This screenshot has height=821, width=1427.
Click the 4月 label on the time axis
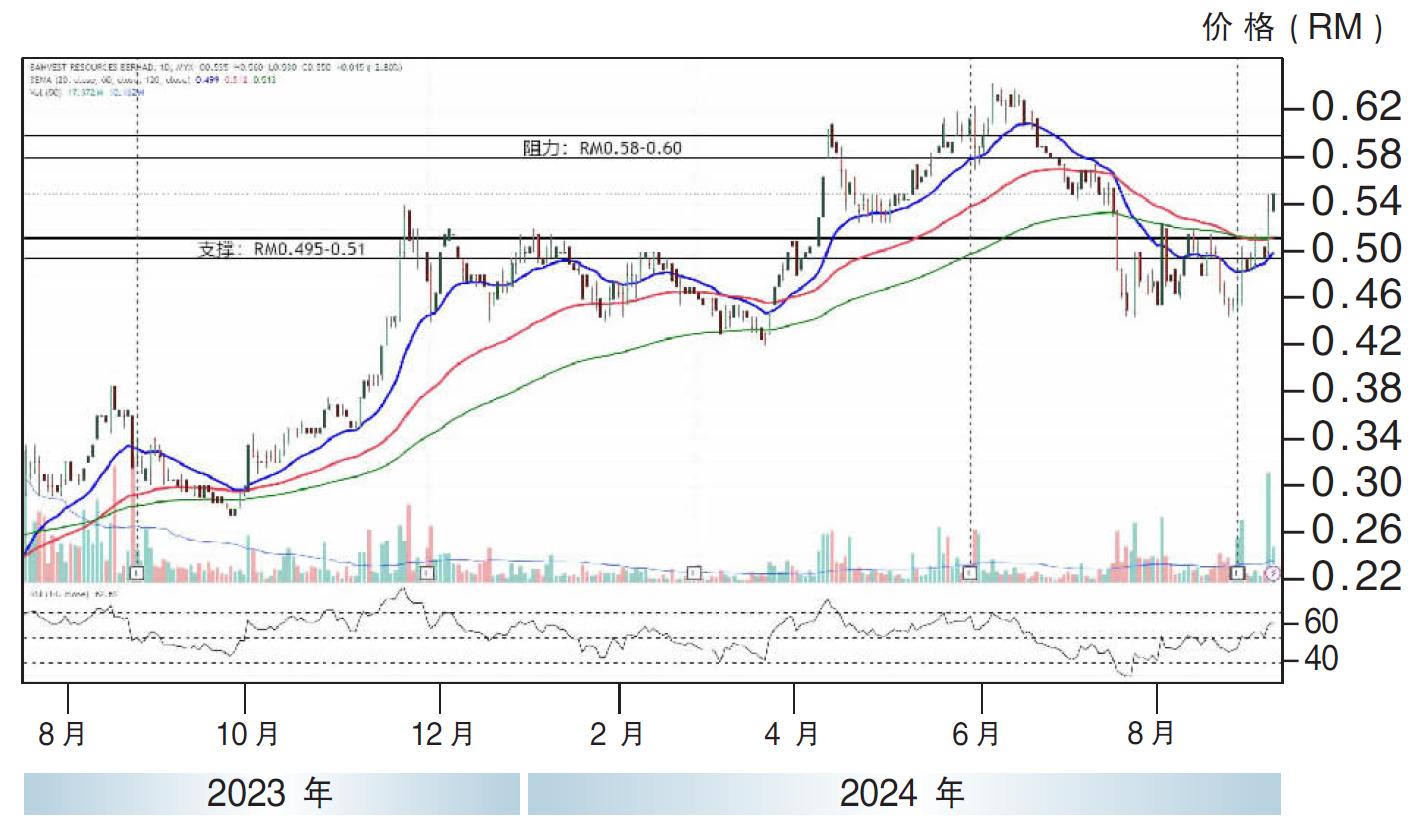[x=792, y=735]
